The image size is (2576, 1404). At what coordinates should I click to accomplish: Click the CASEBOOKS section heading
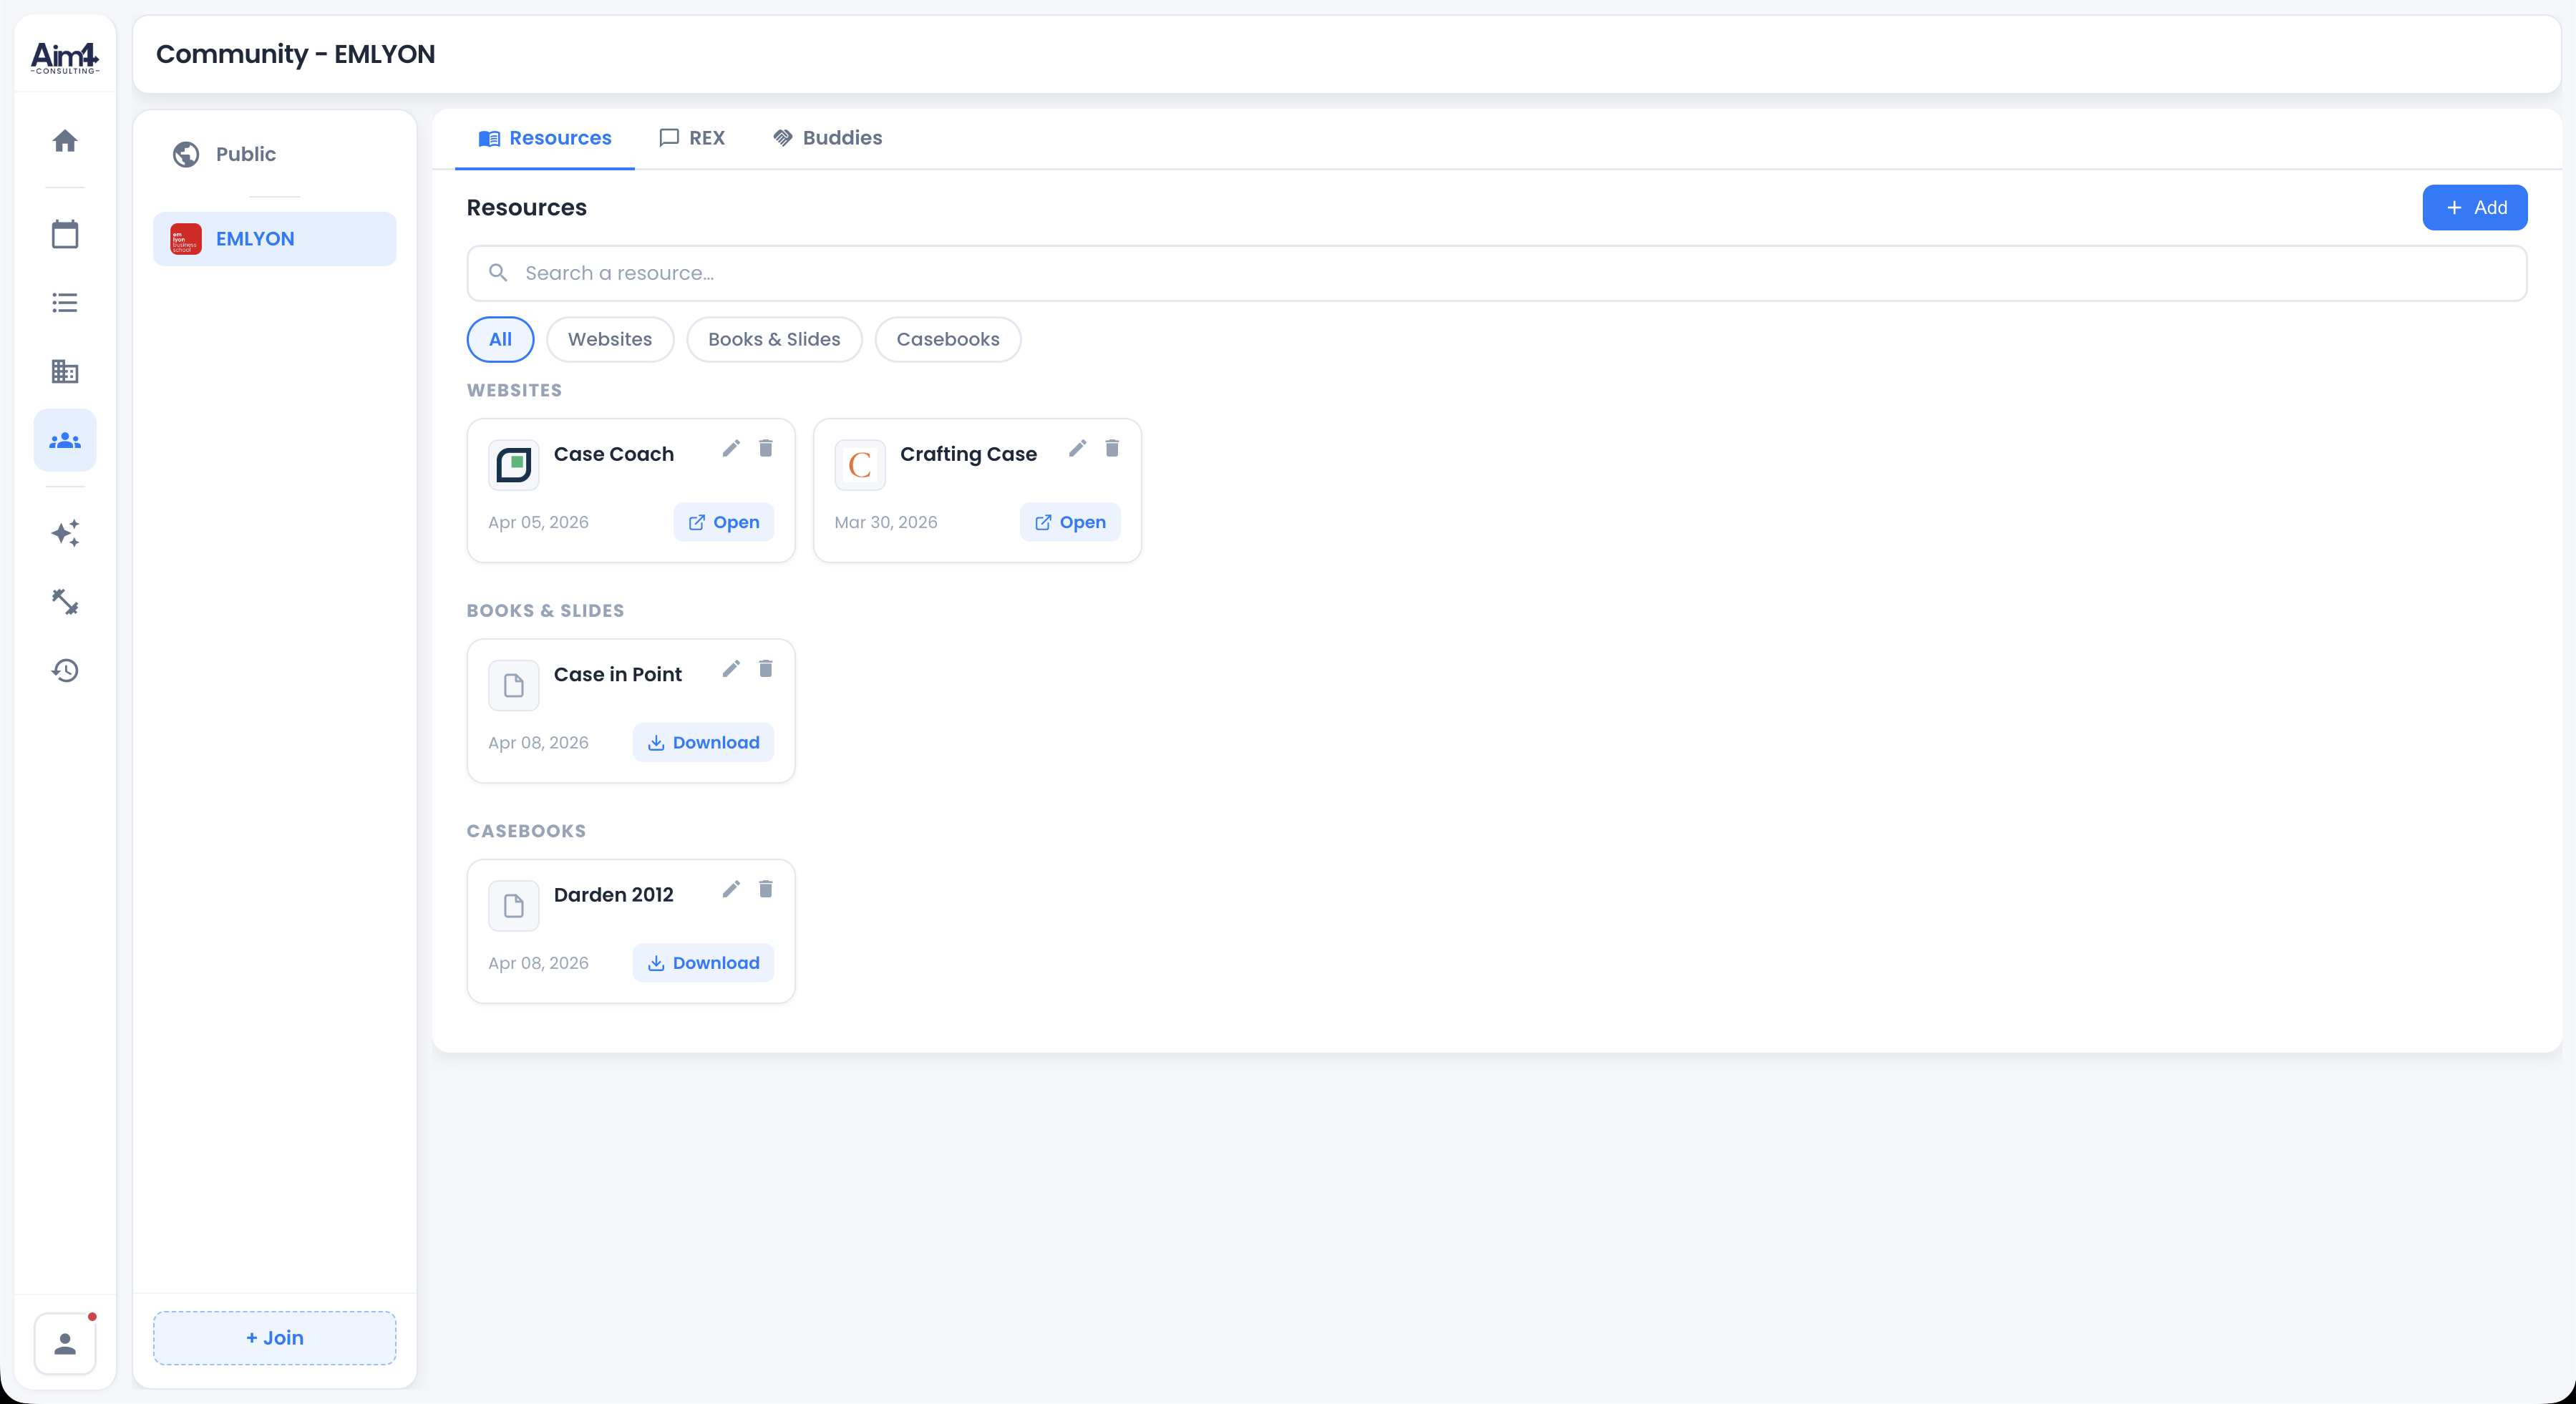click(526, 831)
